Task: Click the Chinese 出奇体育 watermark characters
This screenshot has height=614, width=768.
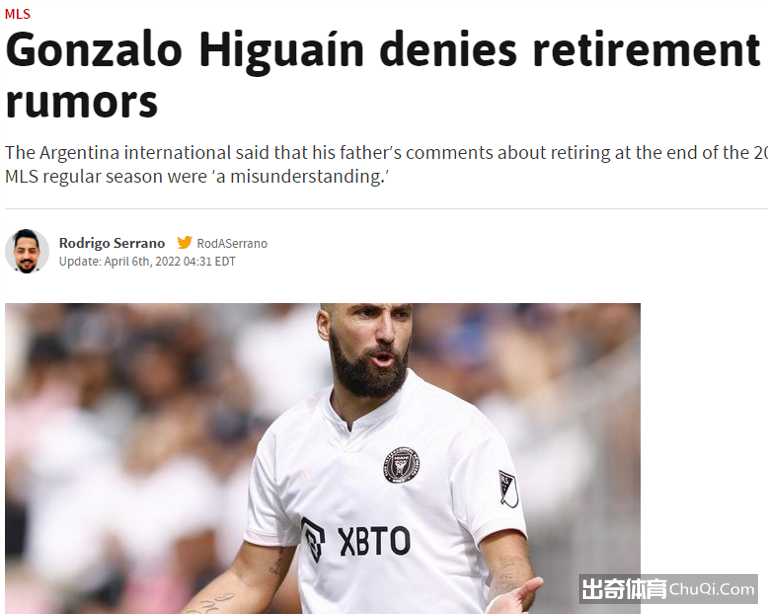Action: click(624, 589)
